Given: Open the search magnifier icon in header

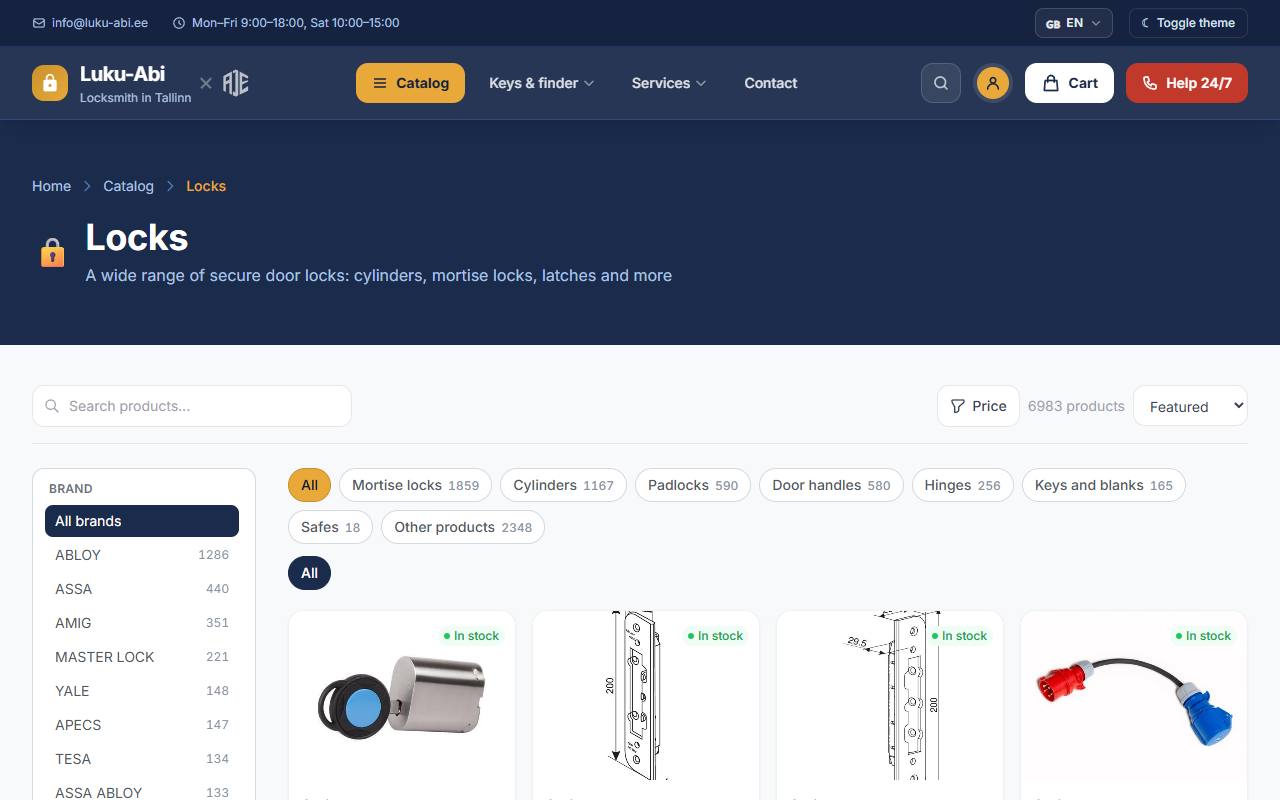Looking at the screenshot, I should [941, 83].
